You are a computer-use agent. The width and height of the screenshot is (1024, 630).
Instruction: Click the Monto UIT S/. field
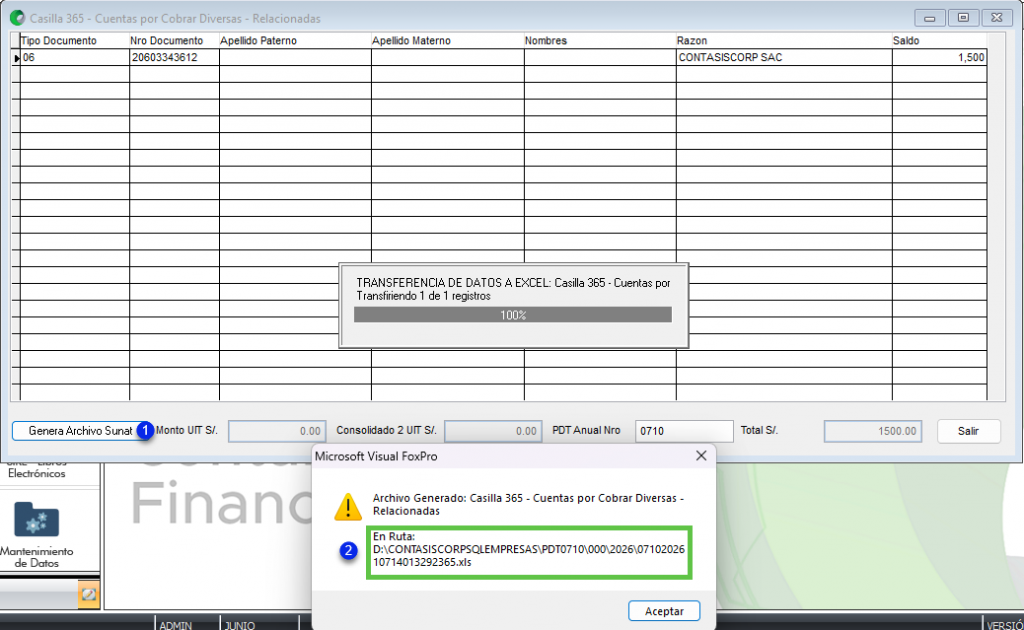coord(276,431)
